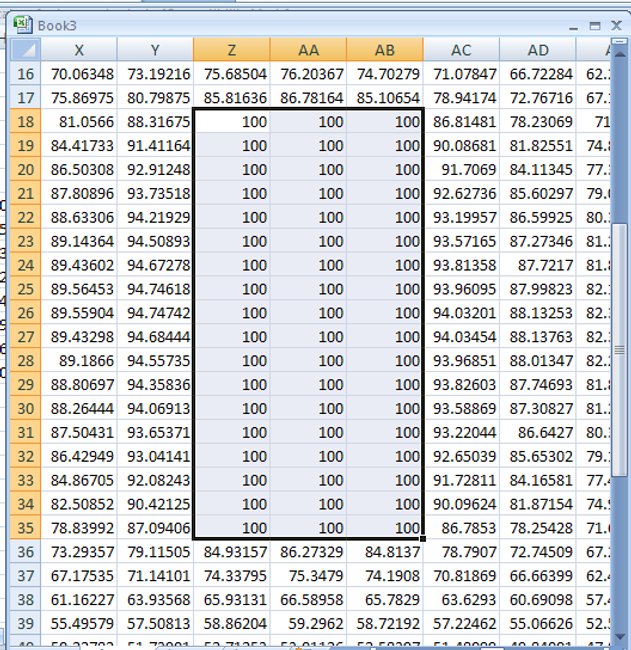Close the Book3 workbook window
The image size is (631, 650).
[x=617, y=25]
